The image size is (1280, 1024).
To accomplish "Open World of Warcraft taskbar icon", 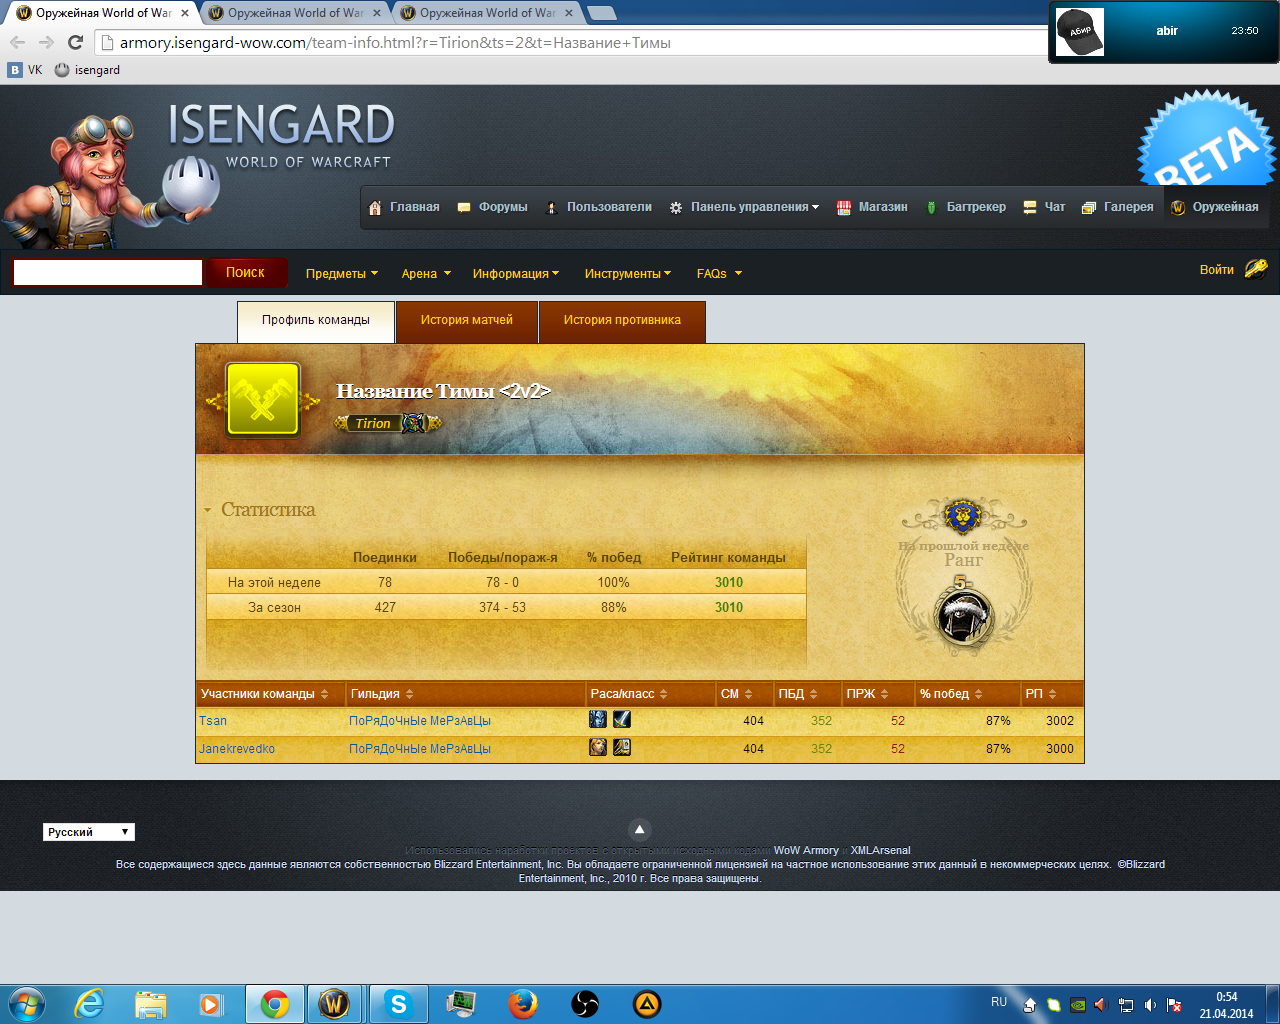I will coord(334,1004).
